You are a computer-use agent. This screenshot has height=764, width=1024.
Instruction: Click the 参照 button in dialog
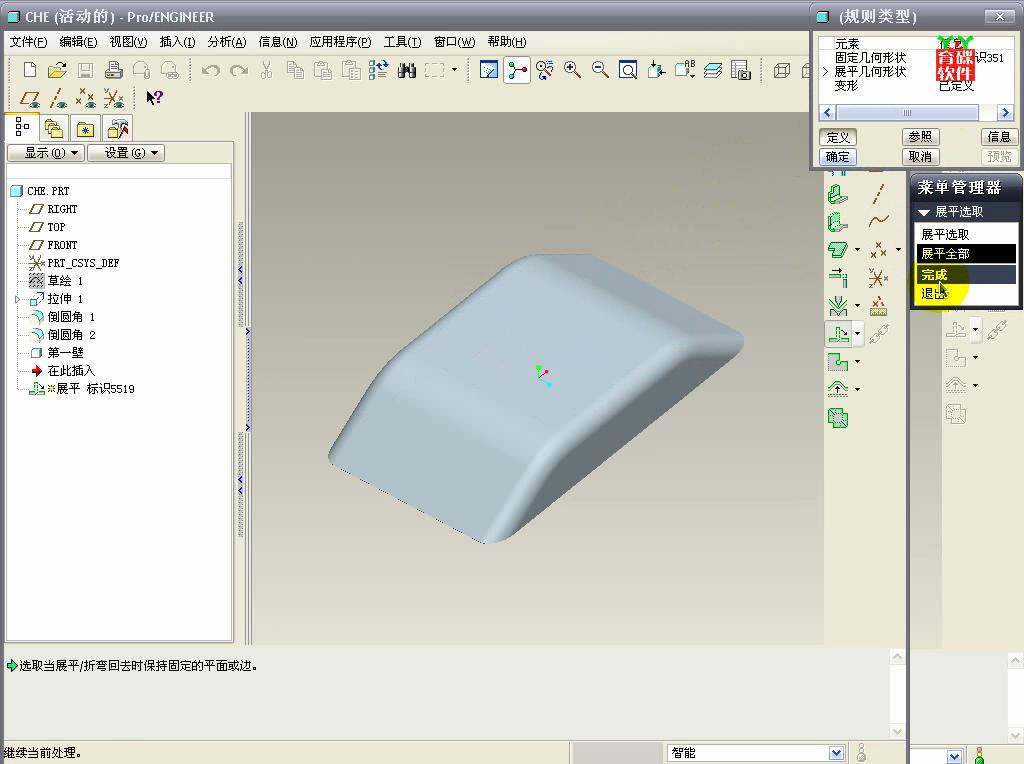pyautogui.click(x=920, y=137)
